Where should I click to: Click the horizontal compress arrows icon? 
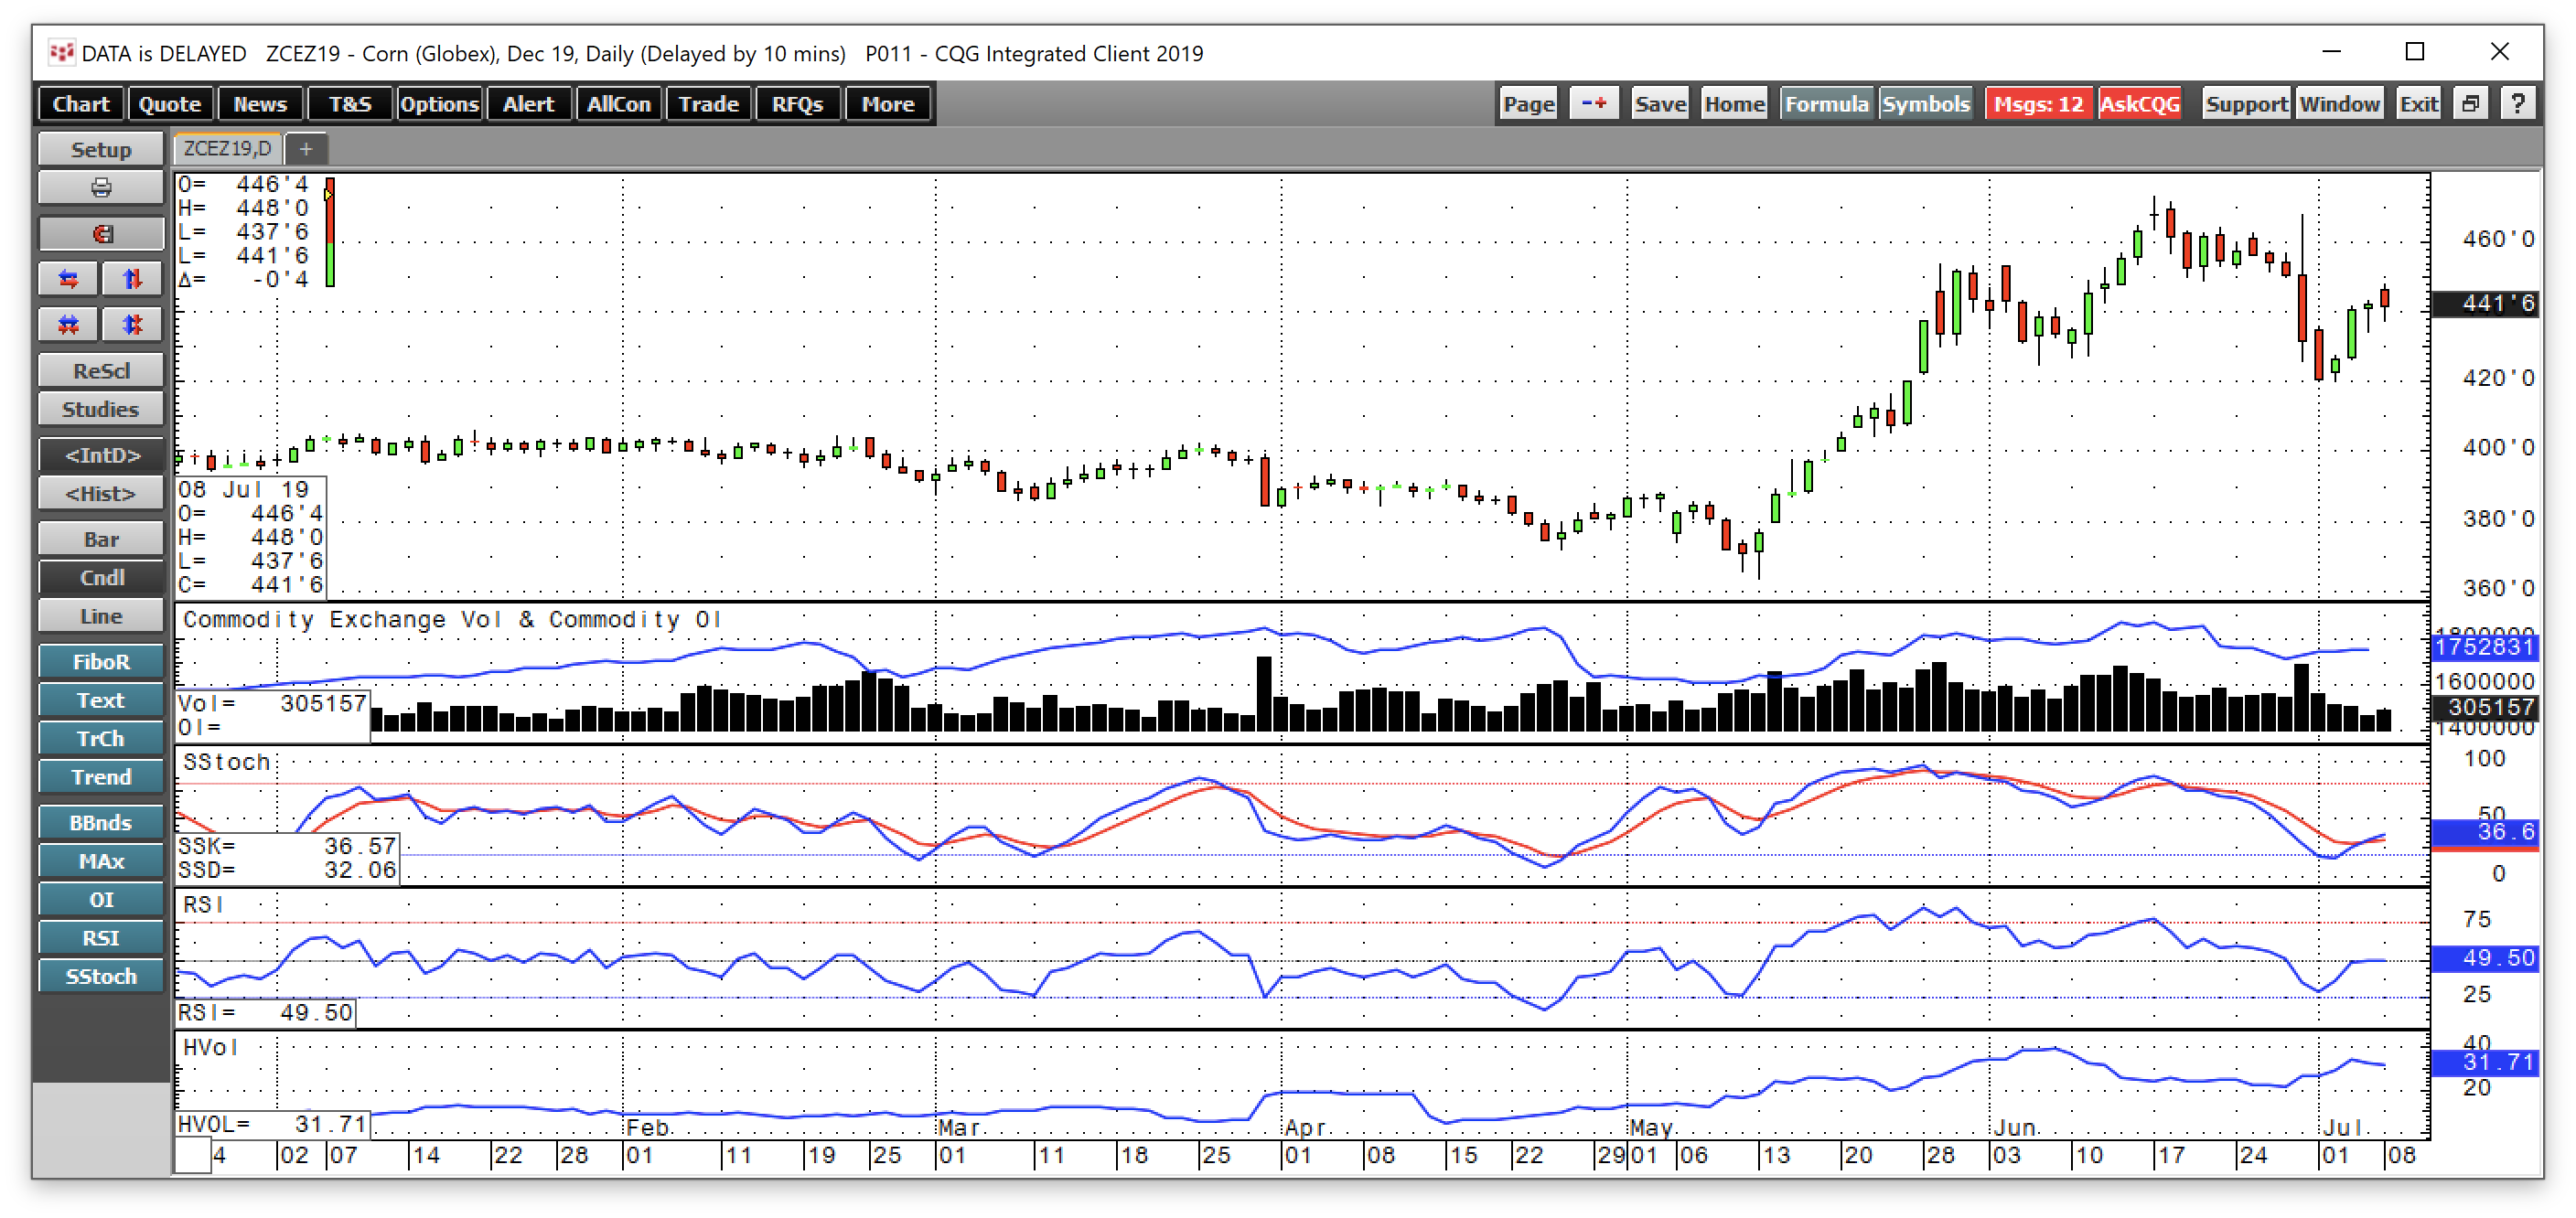[69, 324]
